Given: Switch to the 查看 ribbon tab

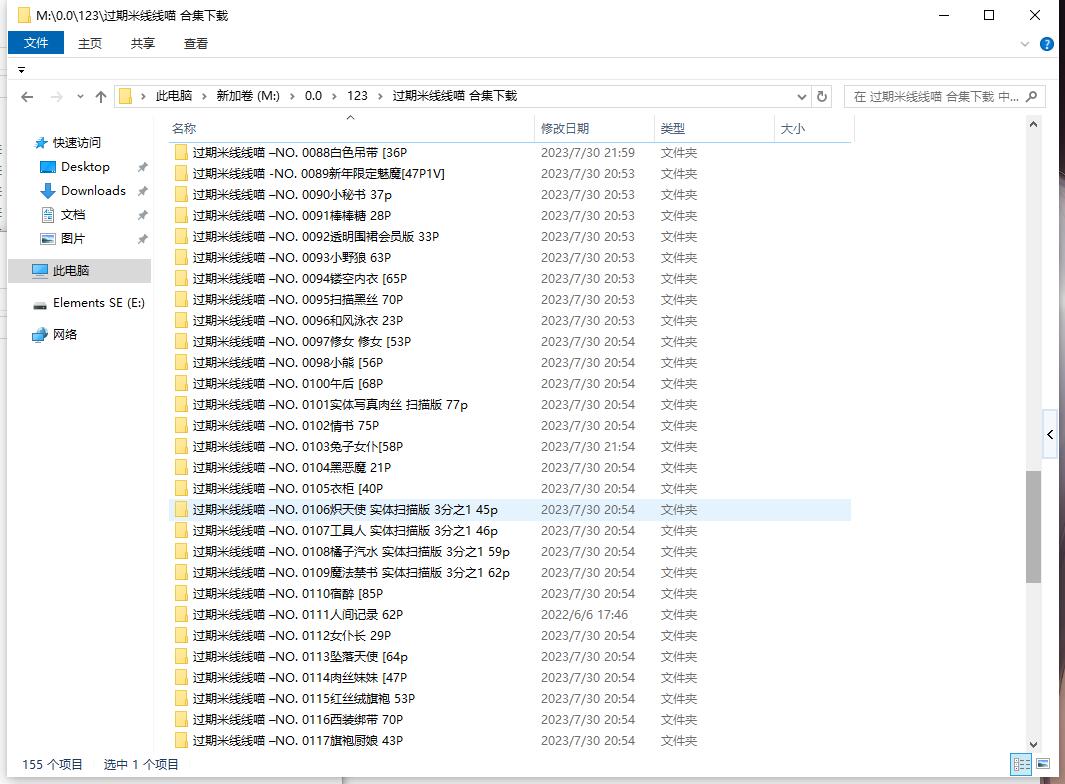Looking at the screenshot, I should [196, 43].
